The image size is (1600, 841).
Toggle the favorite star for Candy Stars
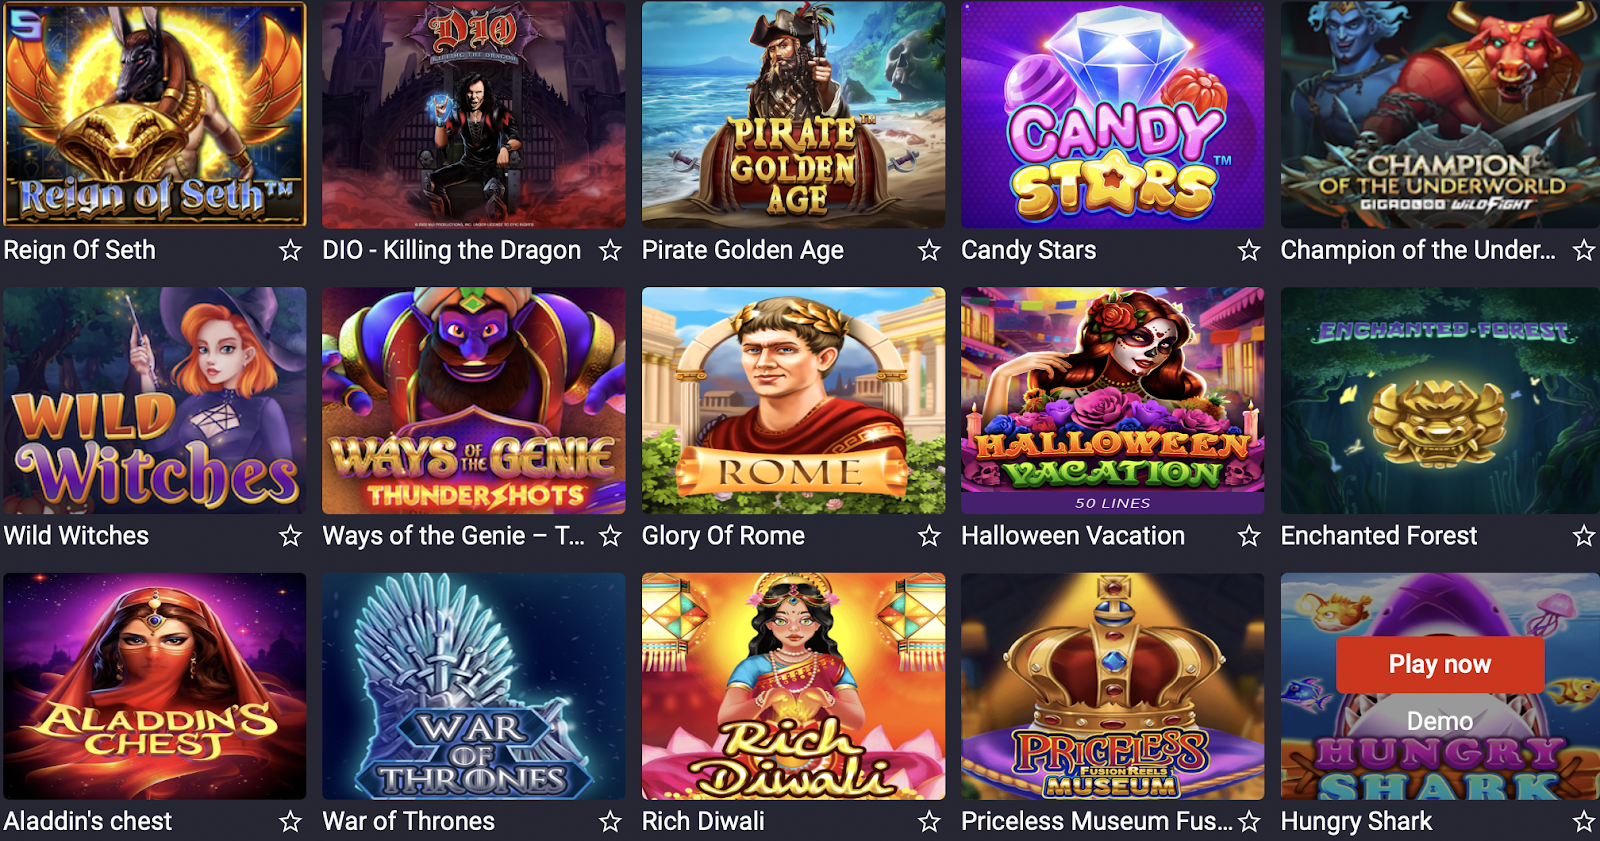1249,250
